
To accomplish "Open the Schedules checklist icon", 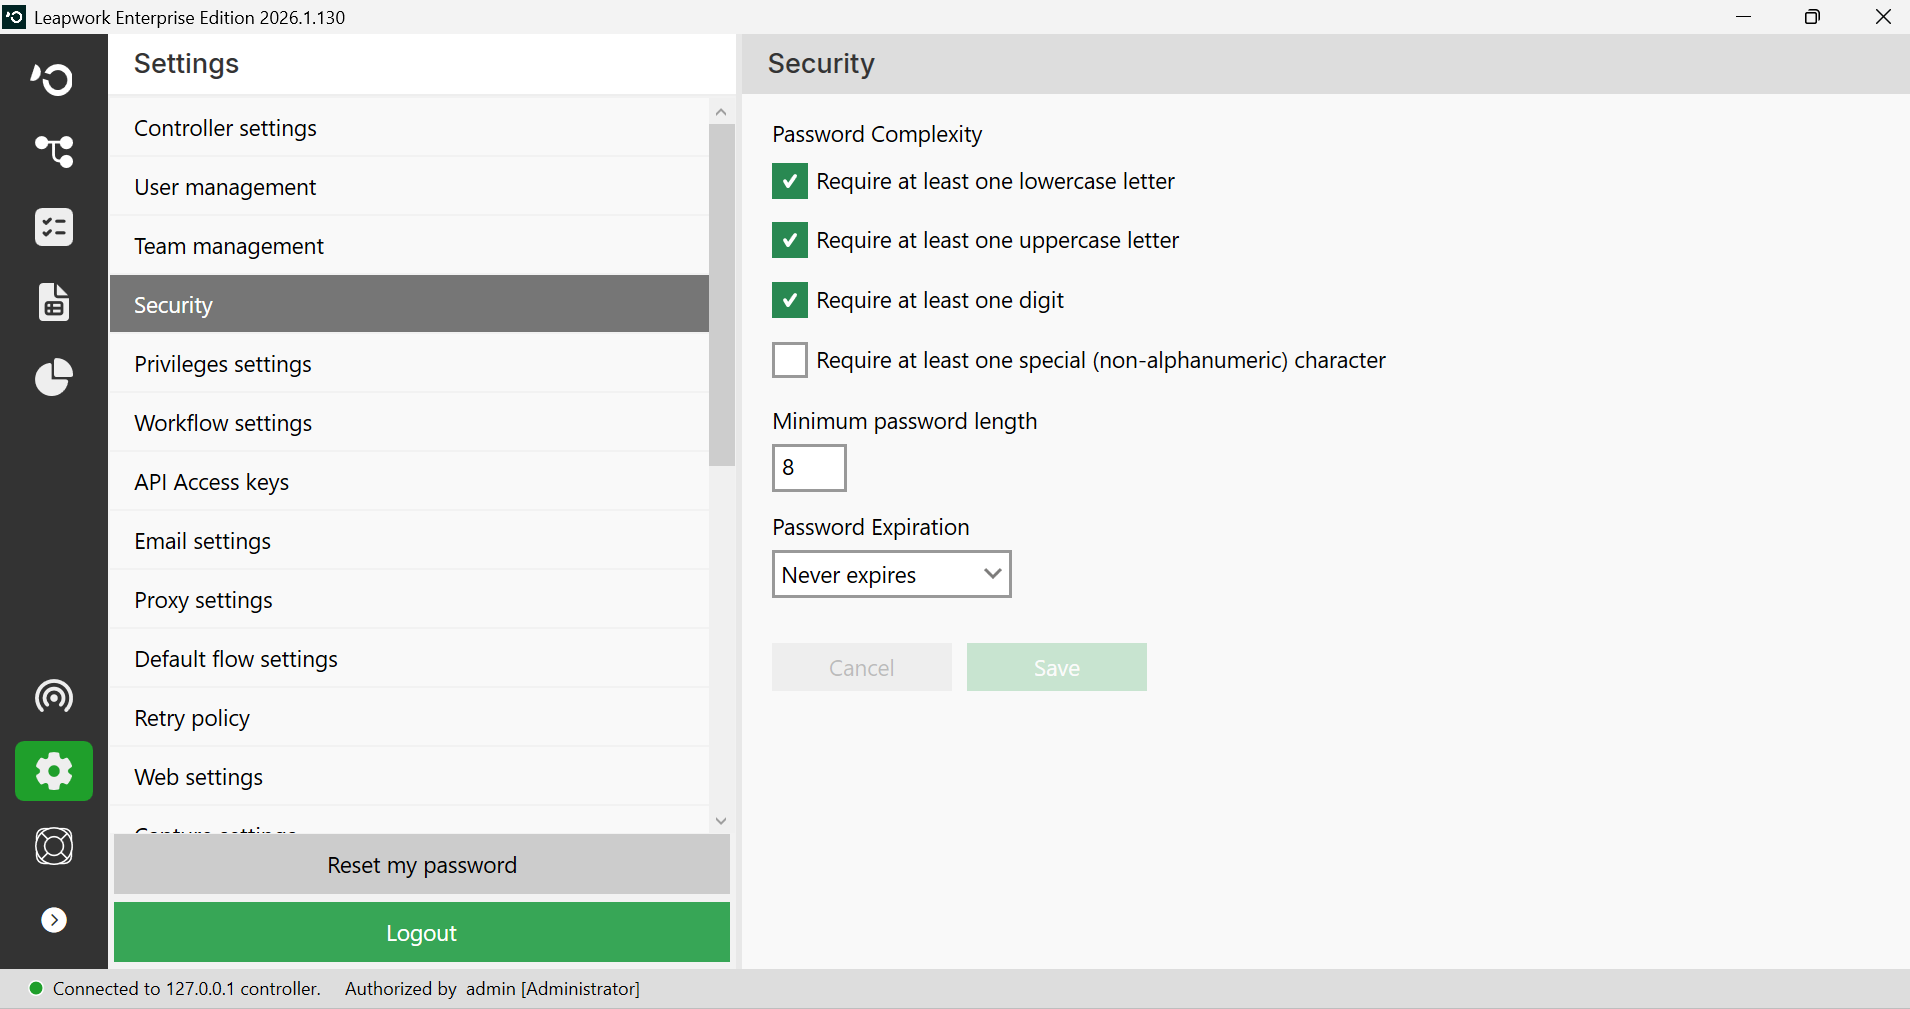I will click(x=53, y=227).
